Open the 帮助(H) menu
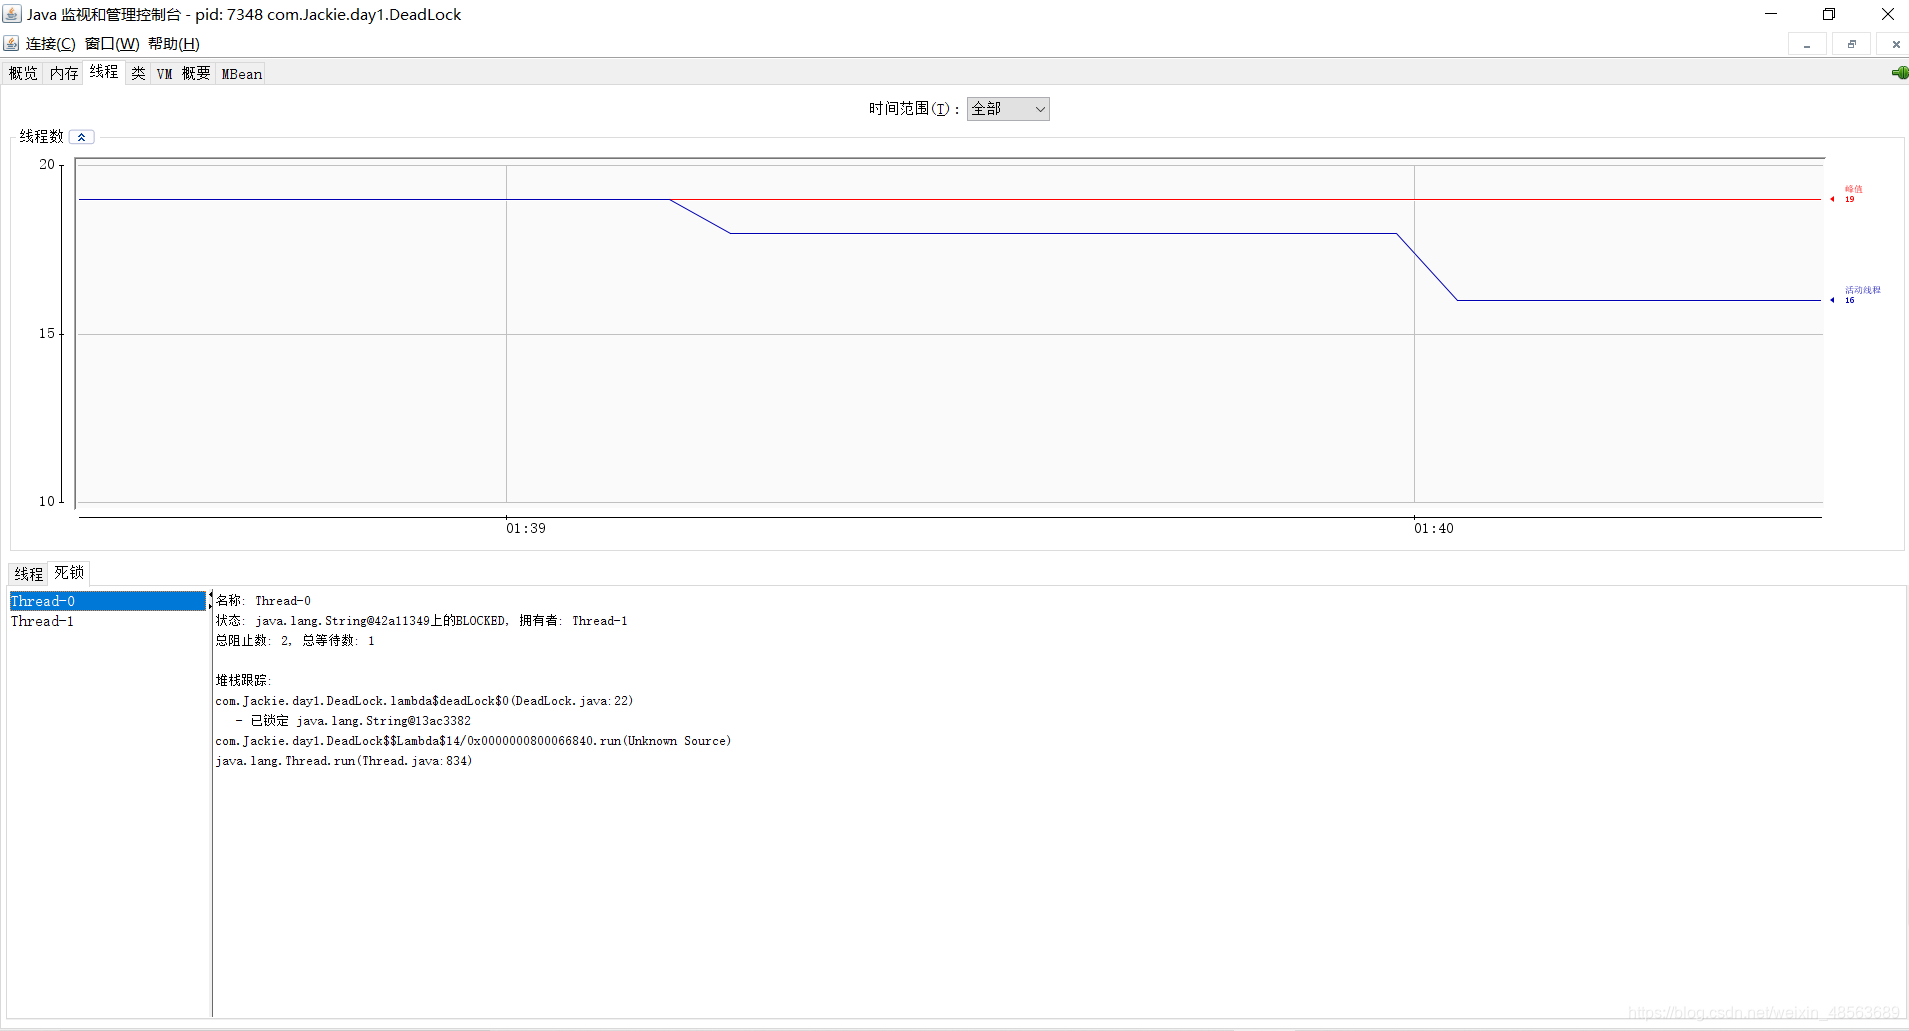Image resolution: width=1909 pixels, height=1031 pixels. point(174,44)
